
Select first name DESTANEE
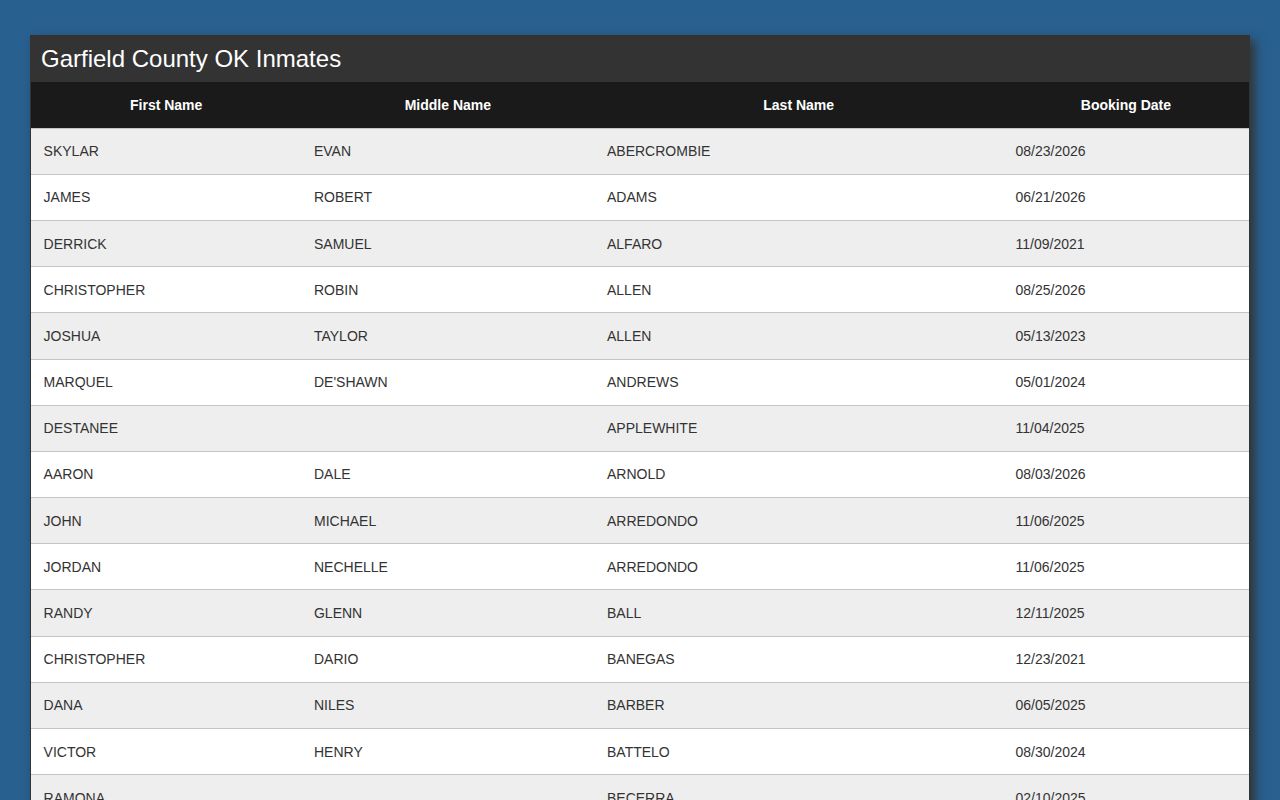pos(81,428)
